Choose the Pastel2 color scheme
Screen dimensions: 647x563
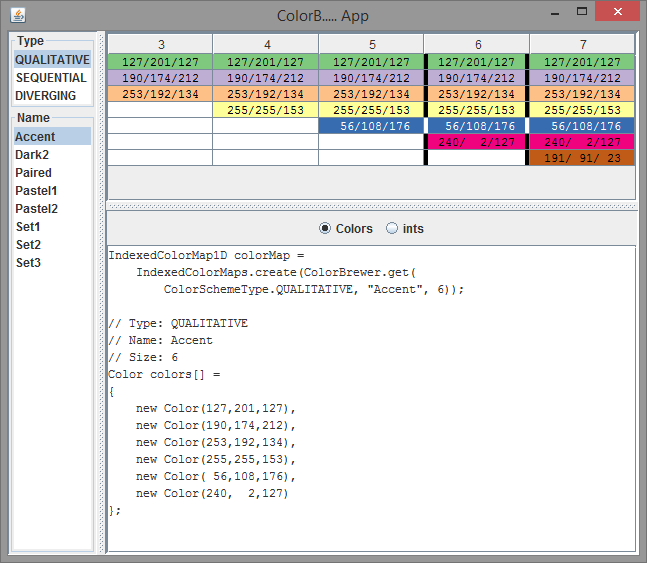(52, 209)
